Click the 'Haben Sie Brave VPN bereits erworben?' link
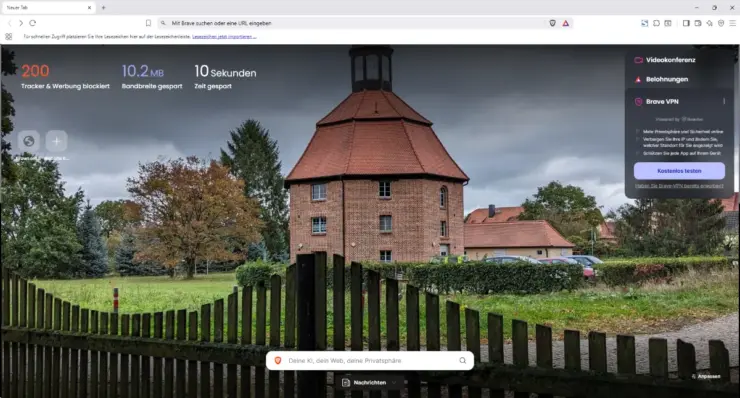 click(x=679, y=186)
